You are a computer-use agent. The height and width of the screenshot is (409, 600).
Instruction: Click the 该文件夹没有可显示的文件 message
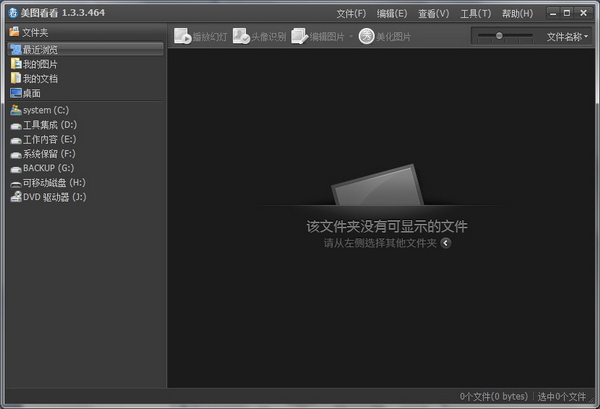tap(387, 226)
